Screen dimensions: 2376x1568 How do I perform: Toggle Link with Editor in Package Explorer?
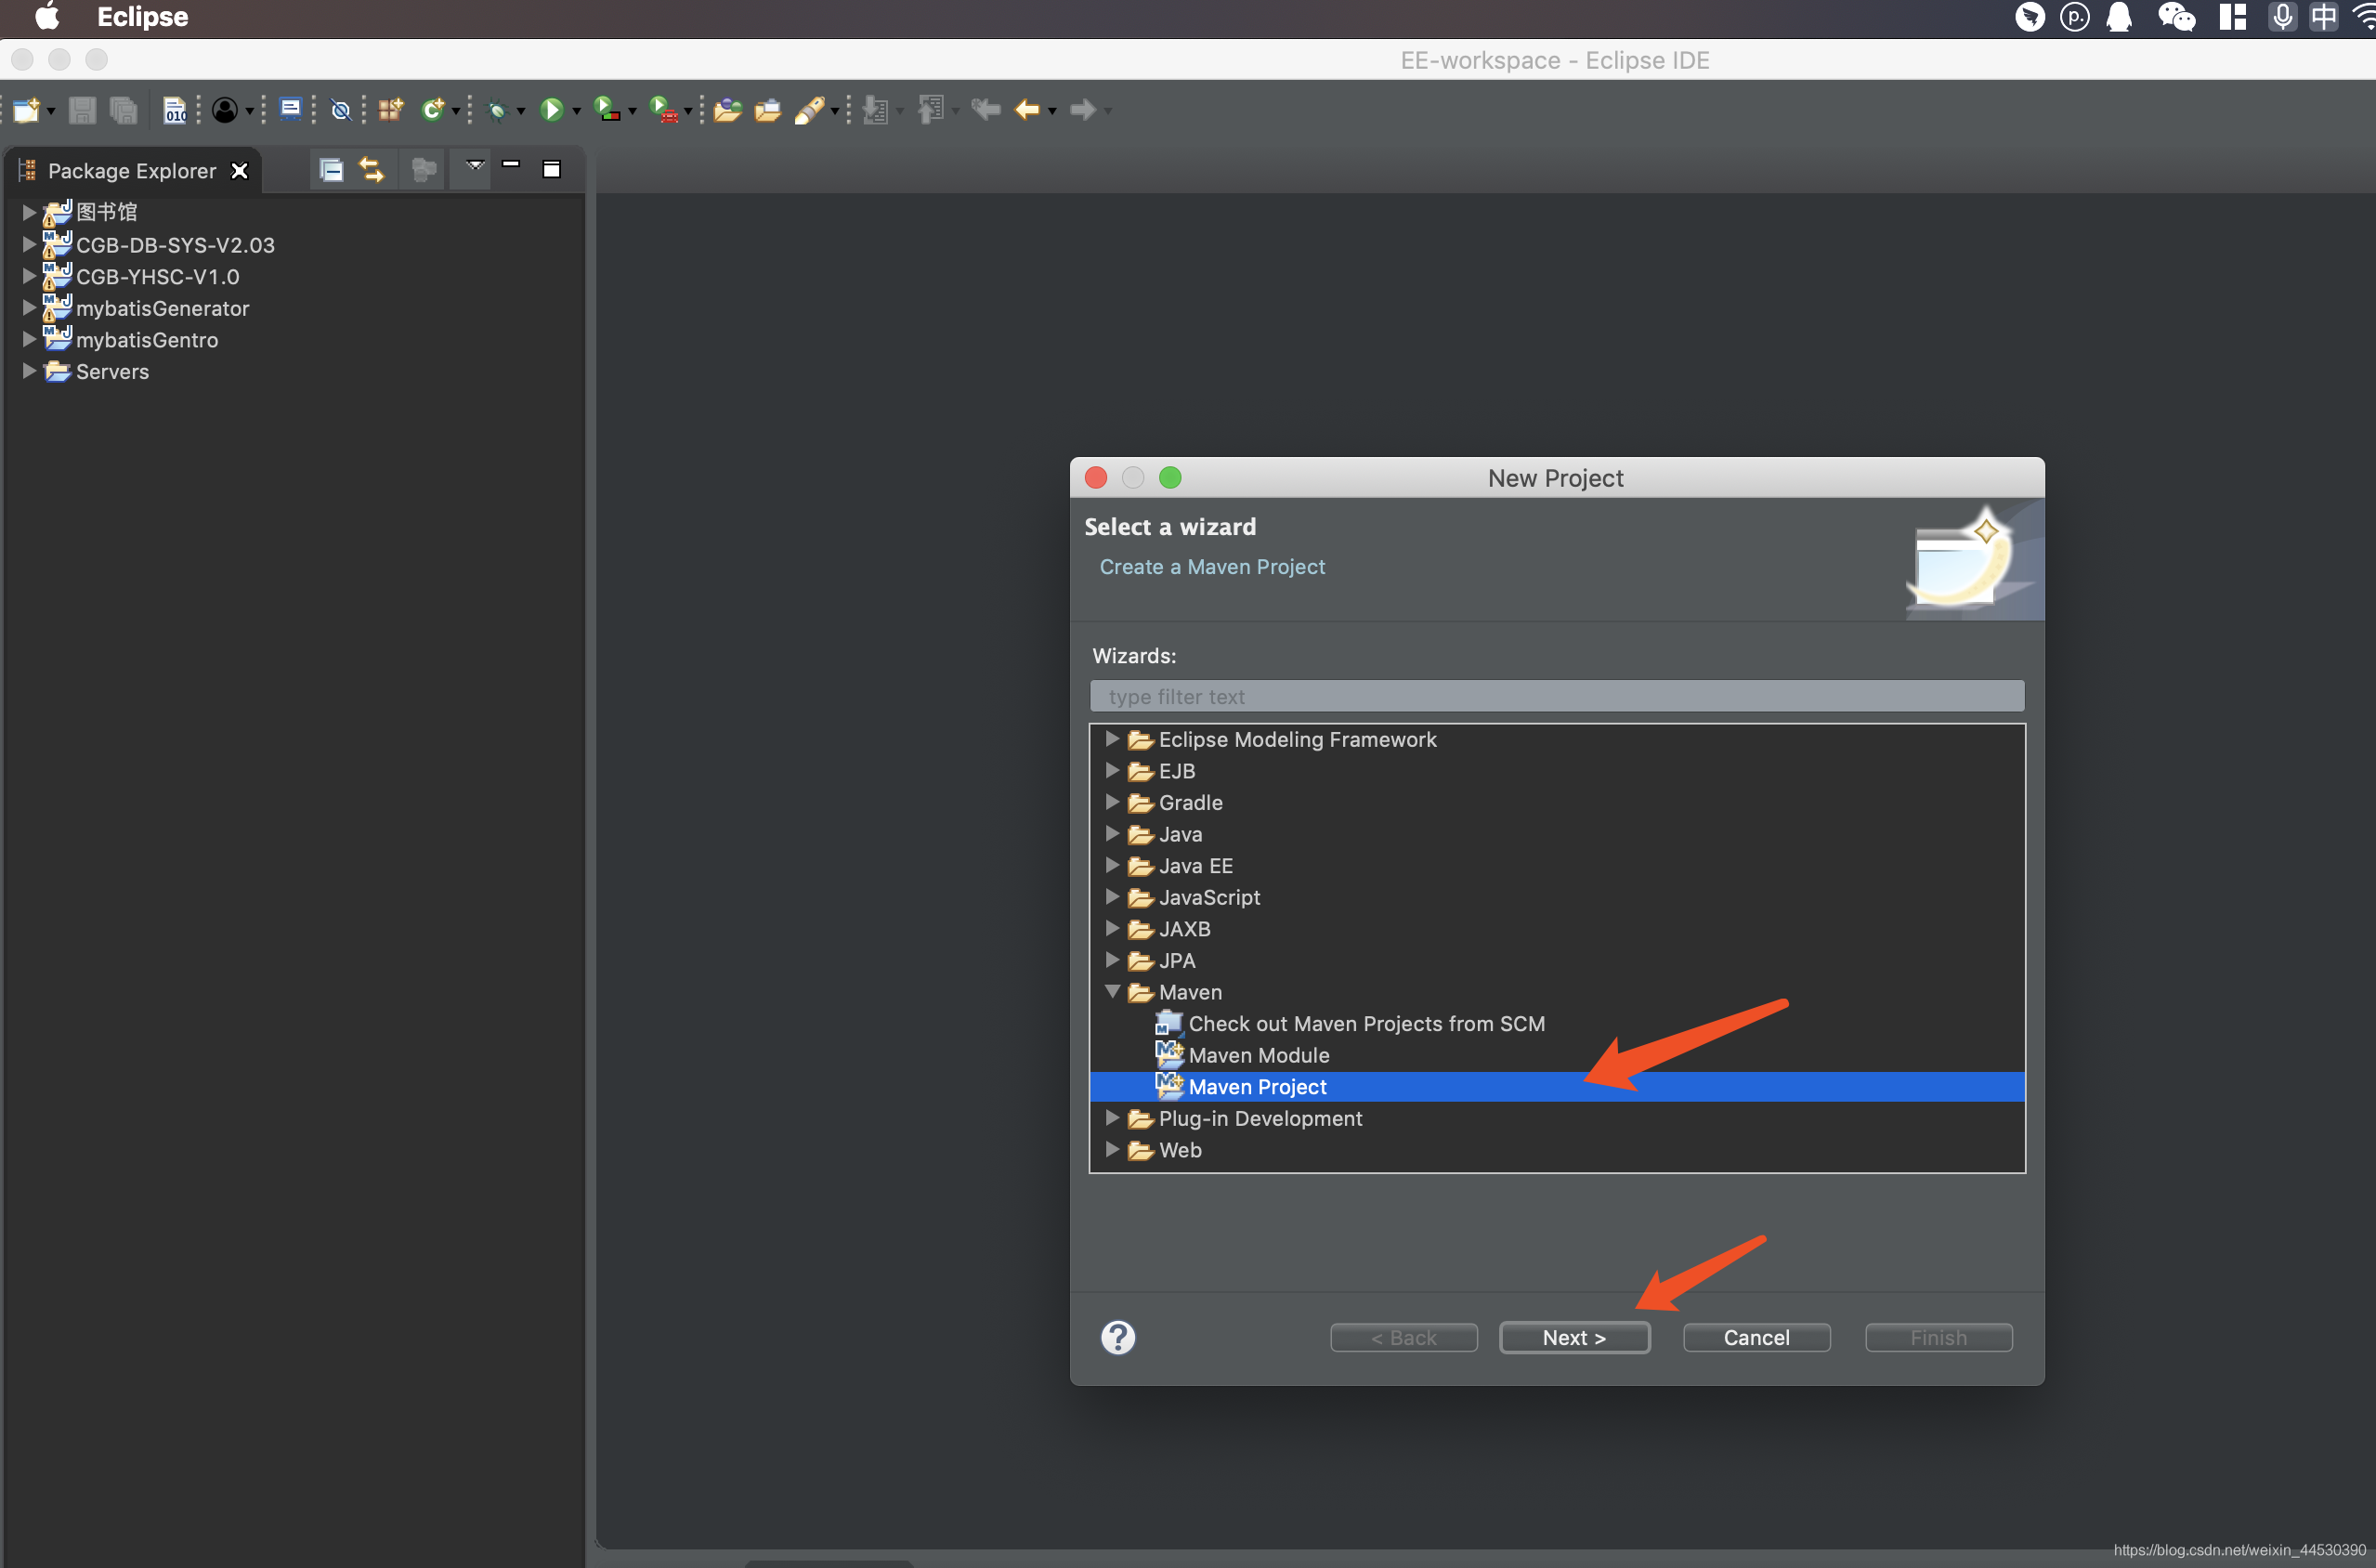[371, 170]
